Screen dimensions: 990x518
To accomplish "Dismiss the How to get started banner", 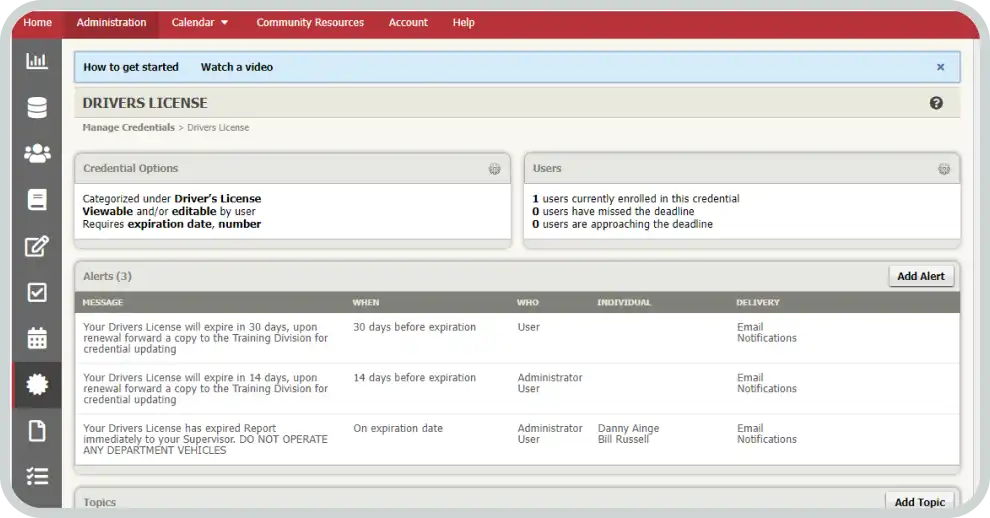I will point(940,67).
